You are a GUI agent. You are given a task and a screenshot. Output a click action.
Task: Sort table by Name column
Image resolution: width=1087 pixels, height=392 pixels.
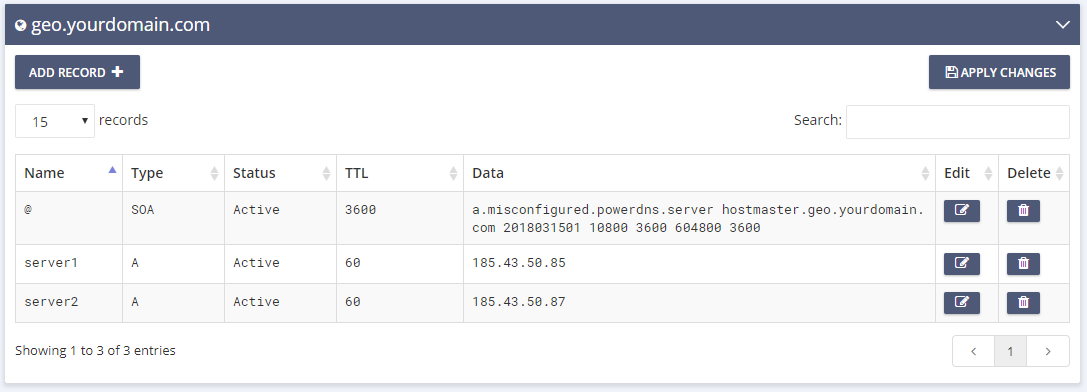pyautogui.click(x=69, y=173)
